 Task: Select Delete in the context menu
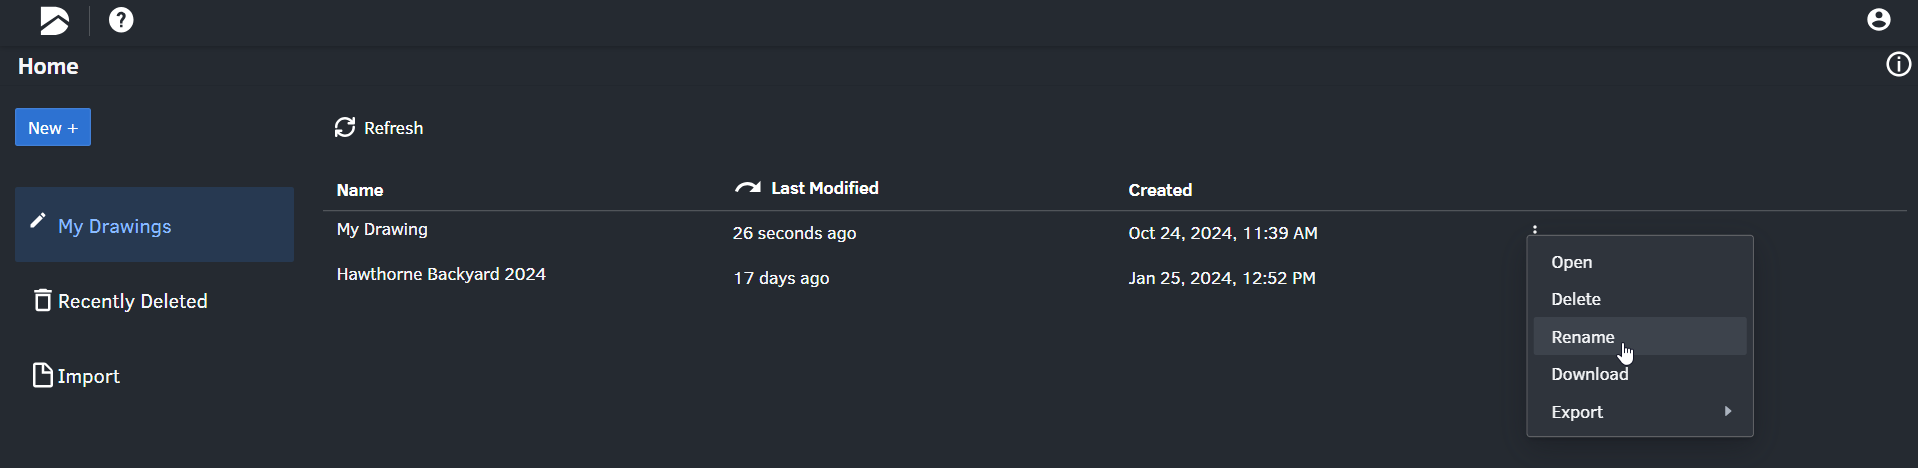click(1575, 299)
